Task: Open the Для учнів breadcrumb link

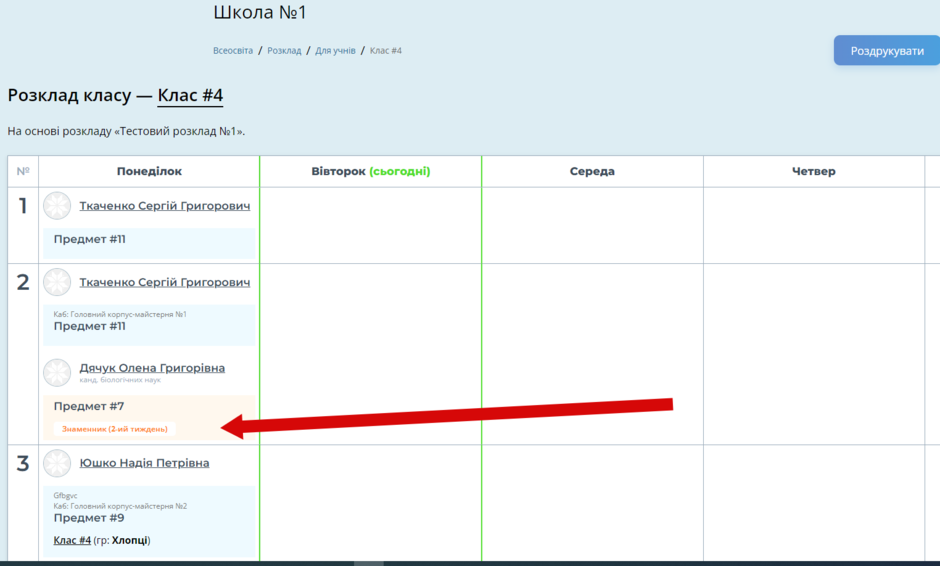Action: pos(335,50)
